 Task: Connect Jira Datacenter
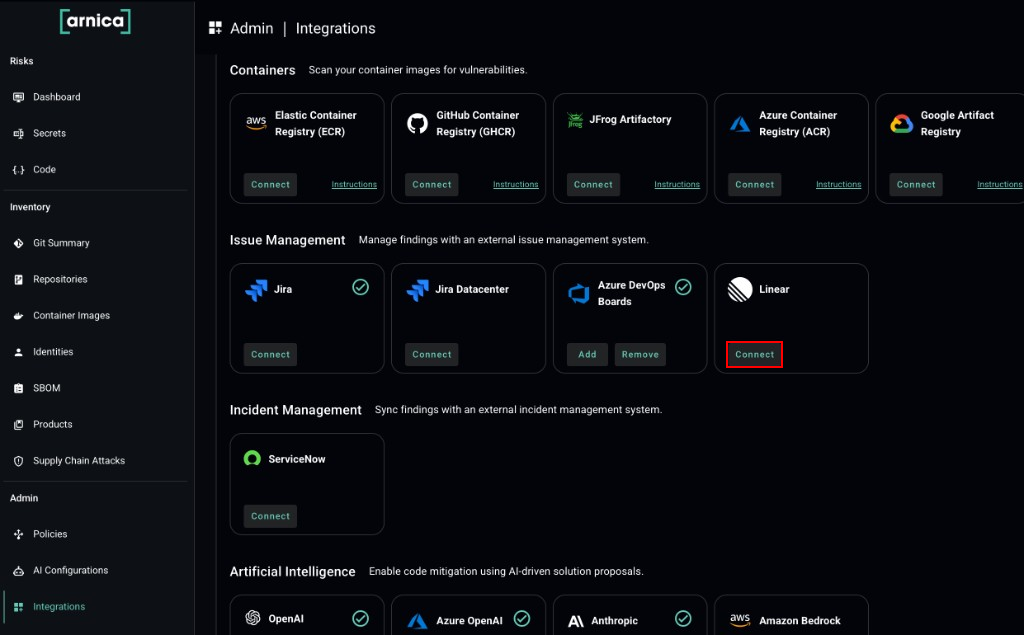tap(432, 354)
